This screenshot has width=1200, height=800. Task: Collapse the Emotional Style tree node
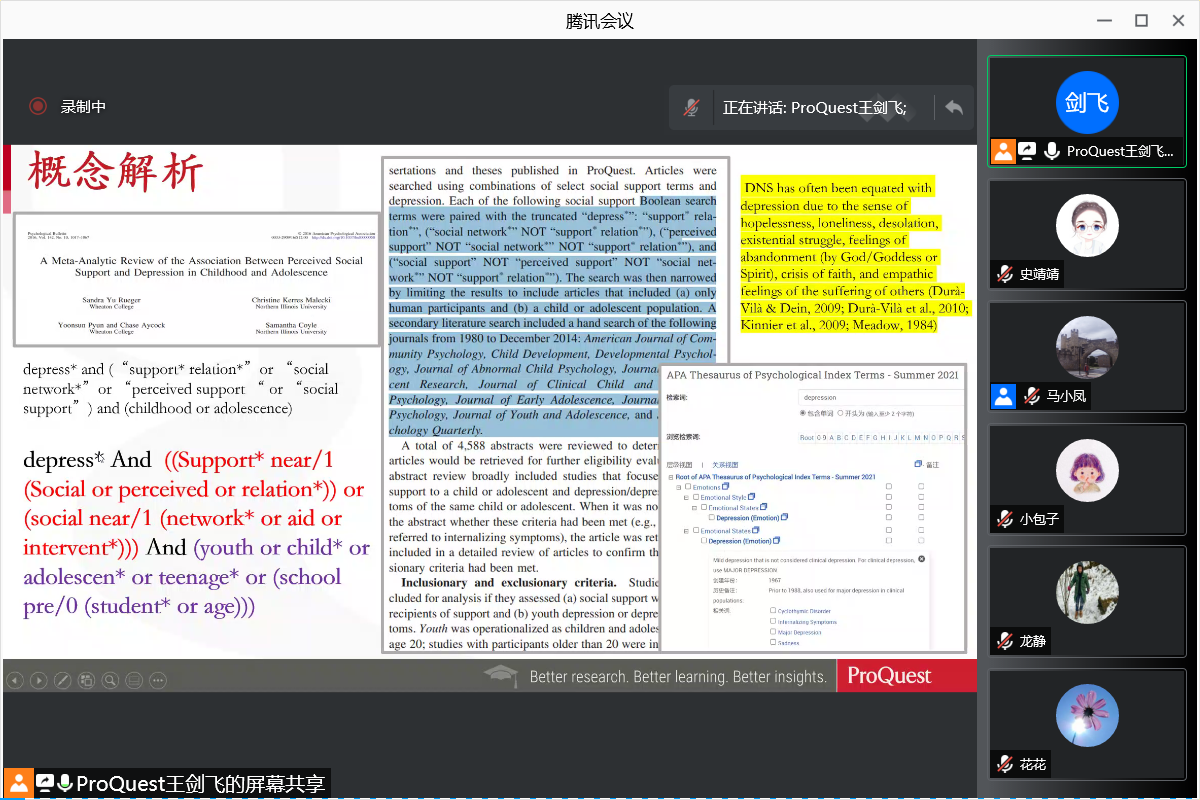686,497
